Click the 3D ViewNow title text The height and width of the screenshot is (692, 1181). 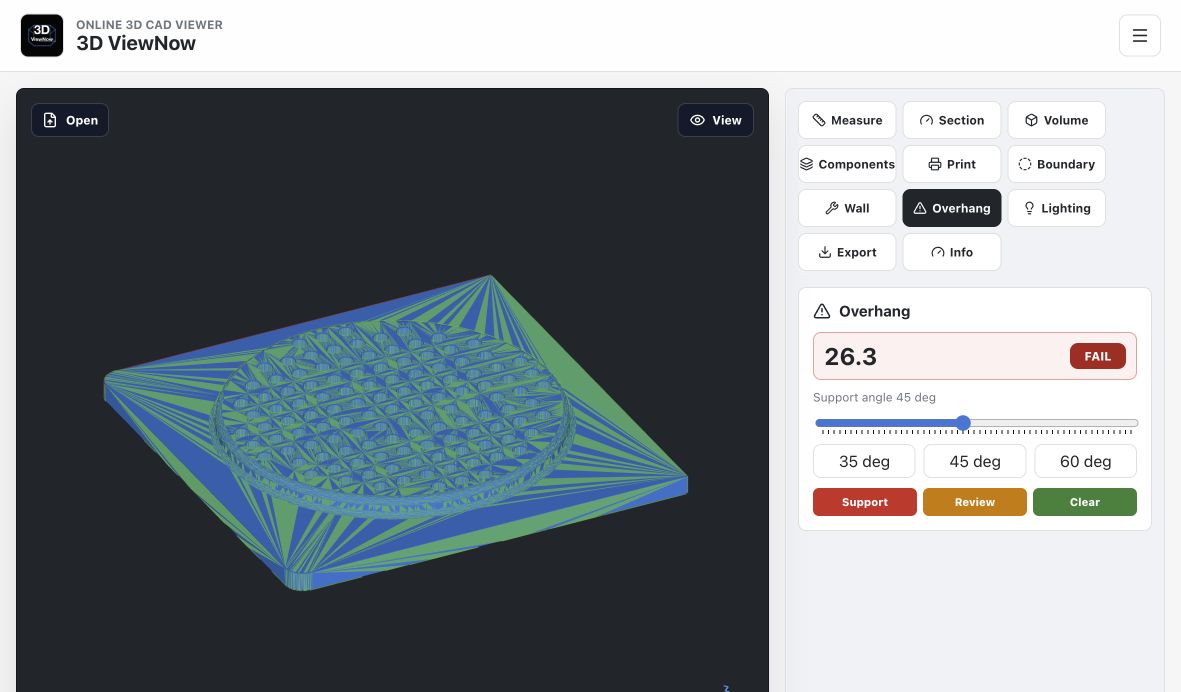(x=136, y=44)
